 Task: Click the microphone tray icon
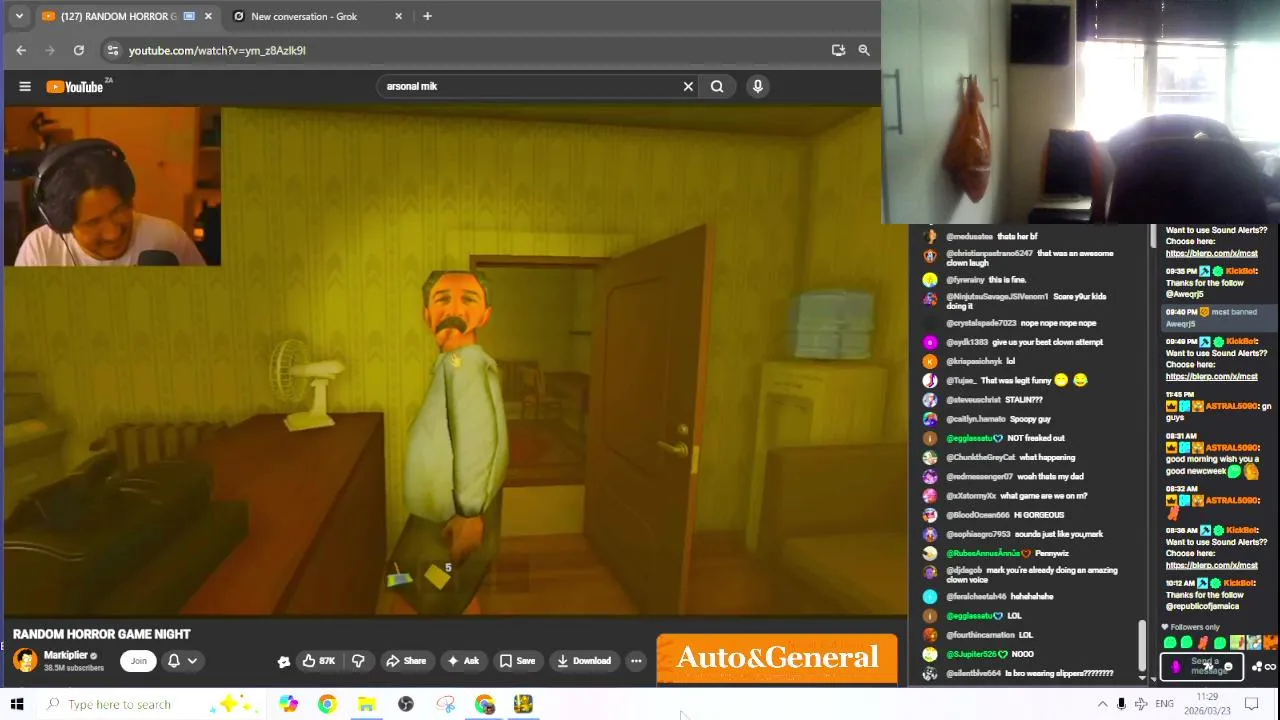[1121, 704]
